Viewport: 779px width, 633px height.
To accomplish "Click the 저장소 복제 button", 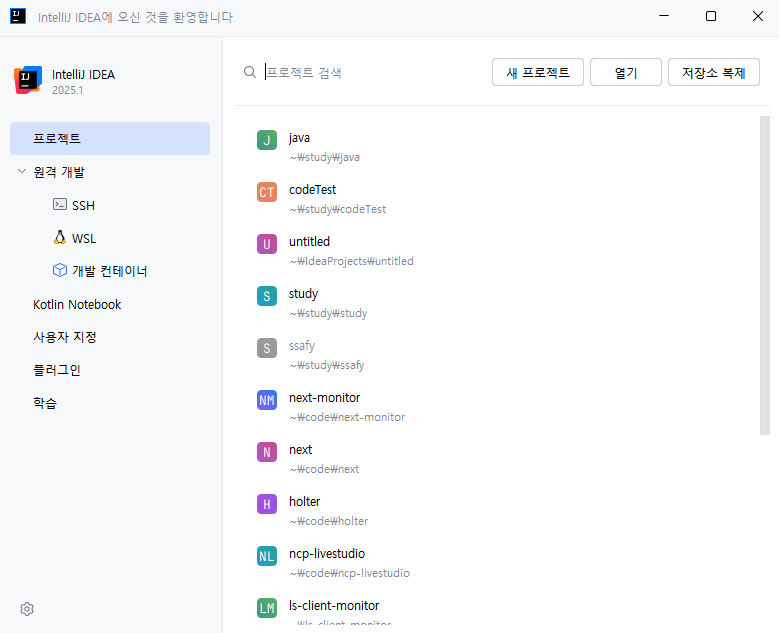I will pyautogui.click(x=713, y=73).
